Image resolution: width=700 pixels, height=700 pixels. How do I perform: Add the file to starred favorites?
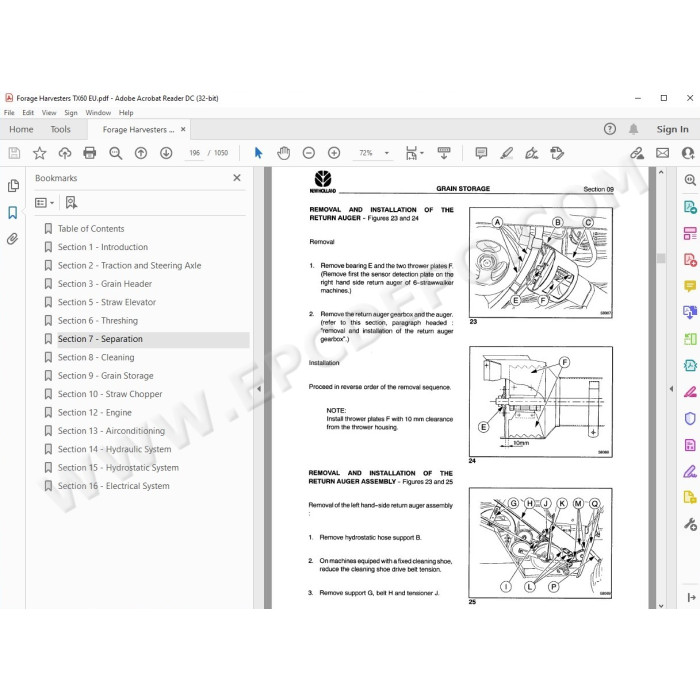[x=39, y=153]
